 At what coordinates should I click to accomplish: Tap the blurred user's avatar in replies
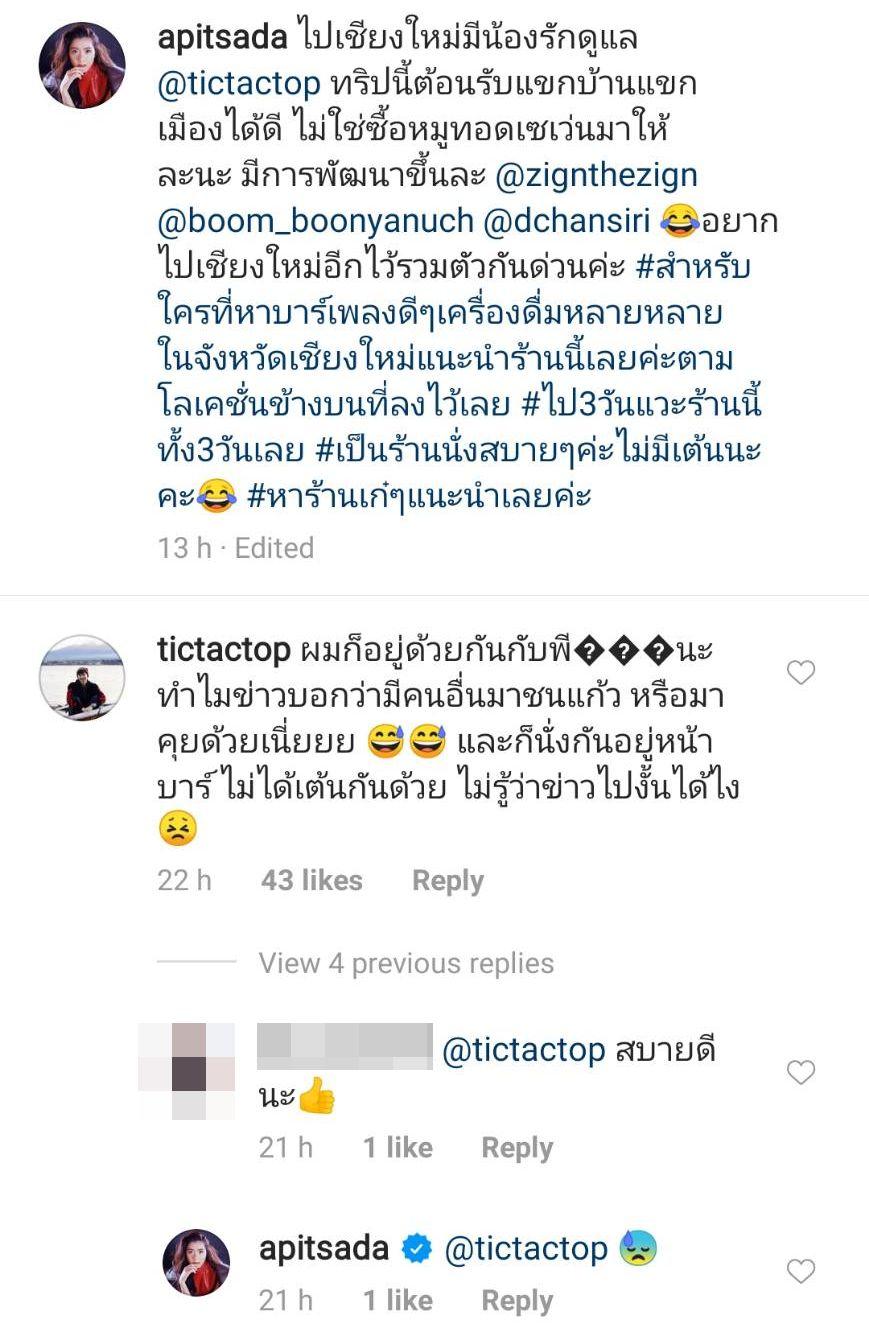click(187, 1071)
